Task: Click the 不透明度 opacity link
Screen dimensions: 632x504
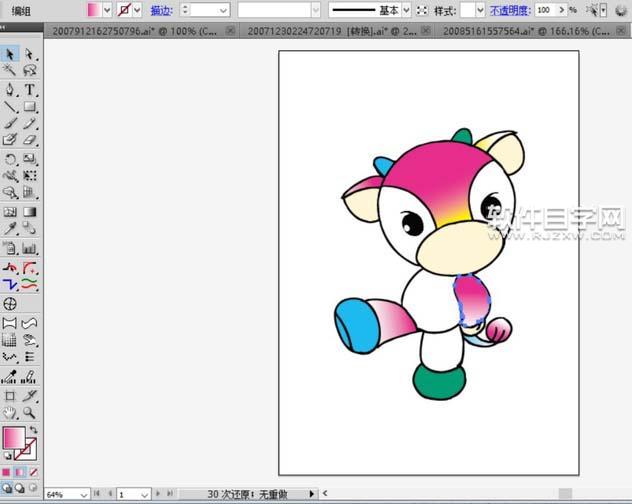Action: [509, 9]
